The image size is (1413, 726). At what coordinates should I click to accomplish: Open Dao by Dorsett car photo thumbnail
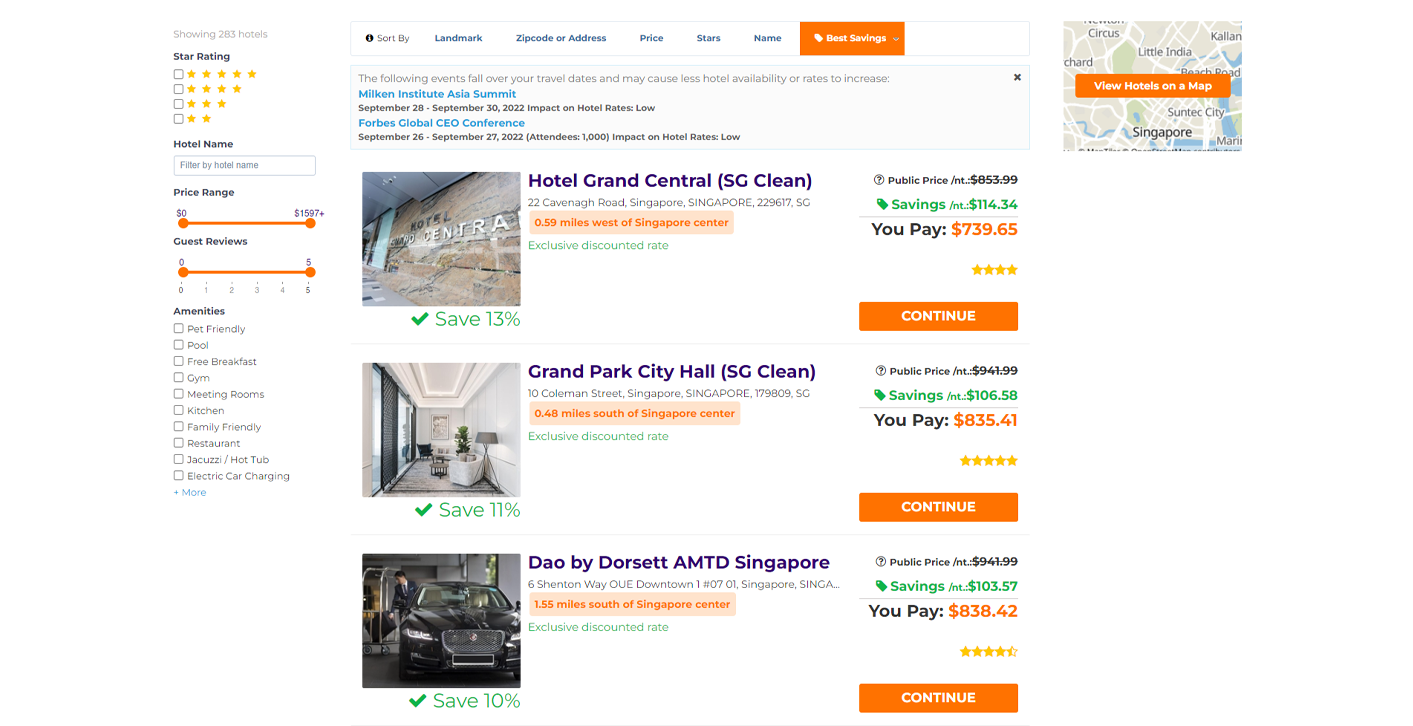pos(441,621)
